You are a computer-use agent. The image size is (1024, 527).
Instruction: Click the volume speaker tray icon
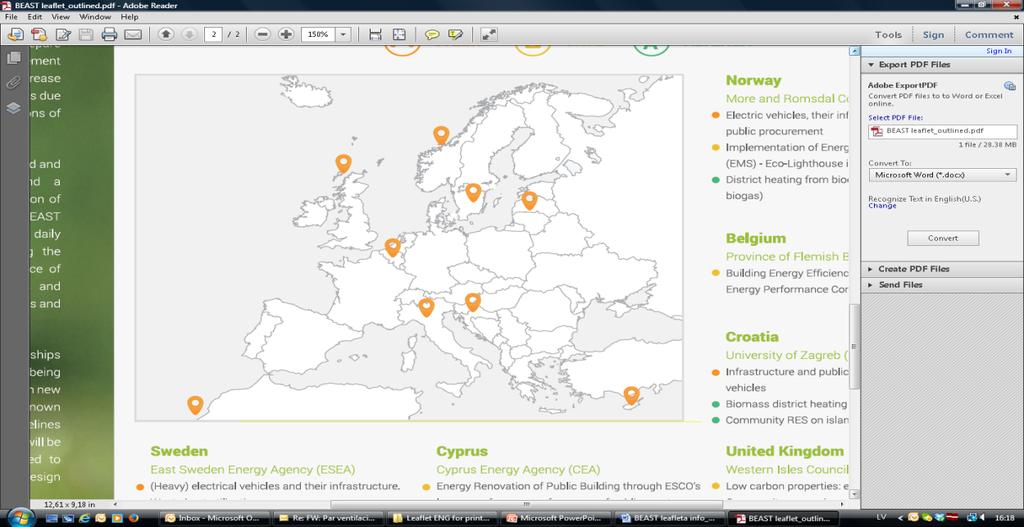(981, 518)
